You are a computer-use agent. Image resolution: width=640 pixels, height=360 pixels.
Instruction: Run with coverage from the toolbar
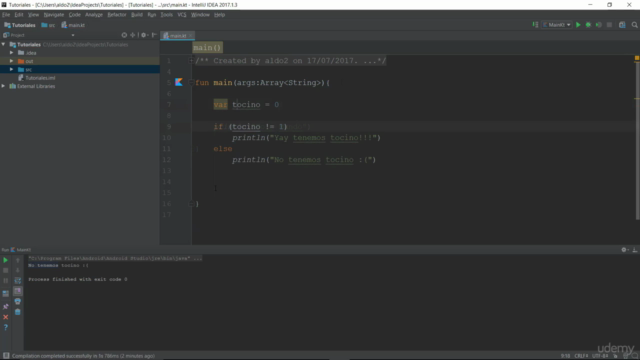598,25
